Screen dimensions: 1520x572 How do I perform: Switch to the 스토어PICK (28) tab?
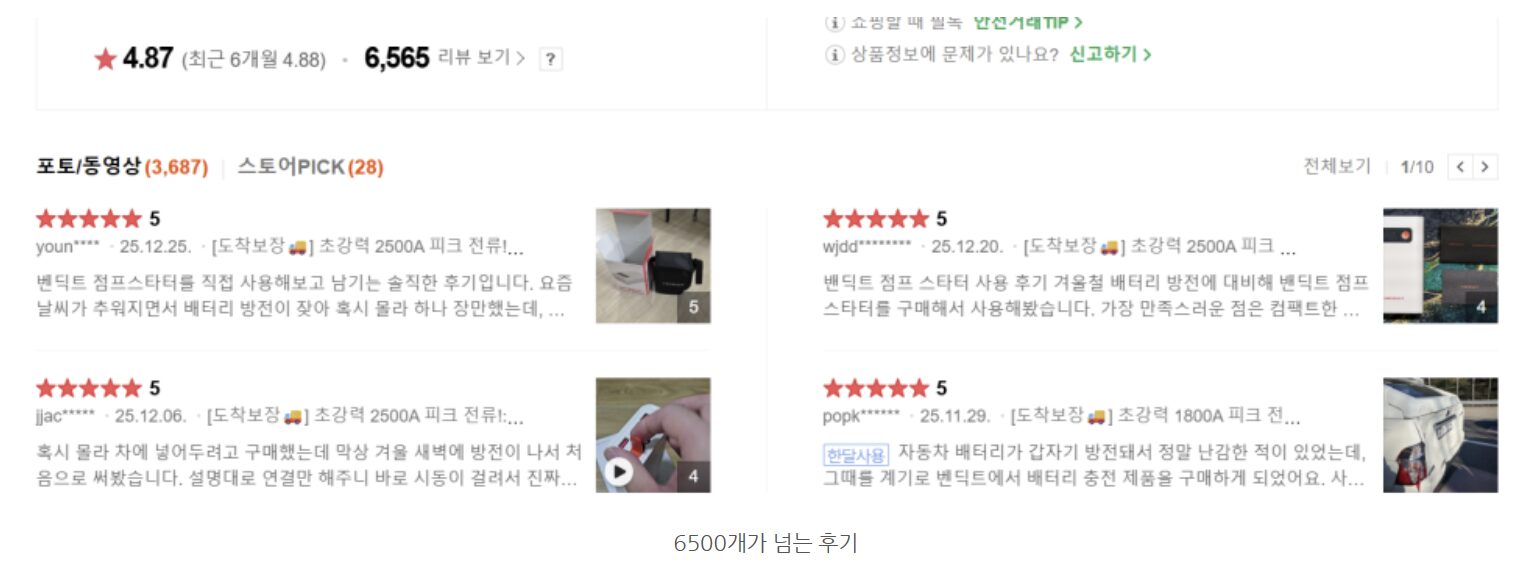[x=310, y=167]
